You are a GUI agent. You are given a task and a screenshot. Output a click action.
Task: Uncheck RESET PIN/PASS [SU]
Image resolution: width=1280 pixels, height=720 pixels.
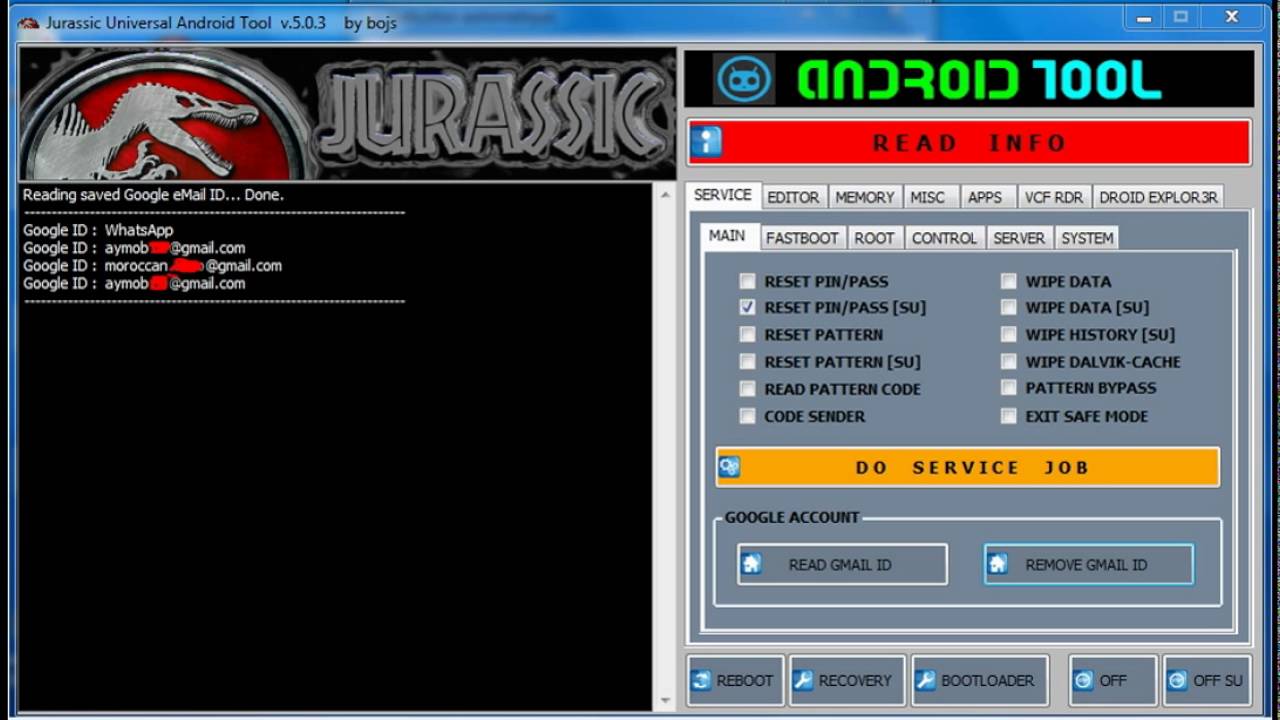coord(747,307)
